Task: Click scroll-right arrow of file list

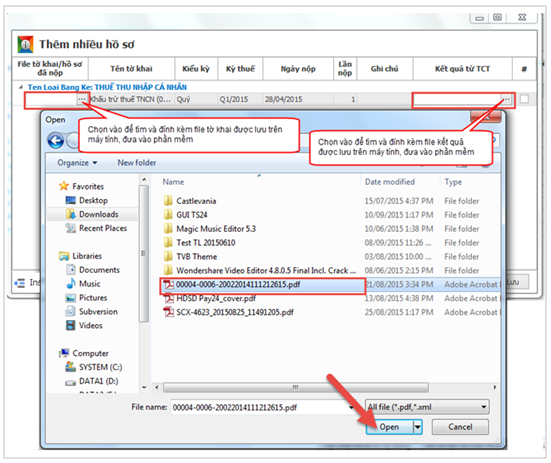Action: (495, 387)
